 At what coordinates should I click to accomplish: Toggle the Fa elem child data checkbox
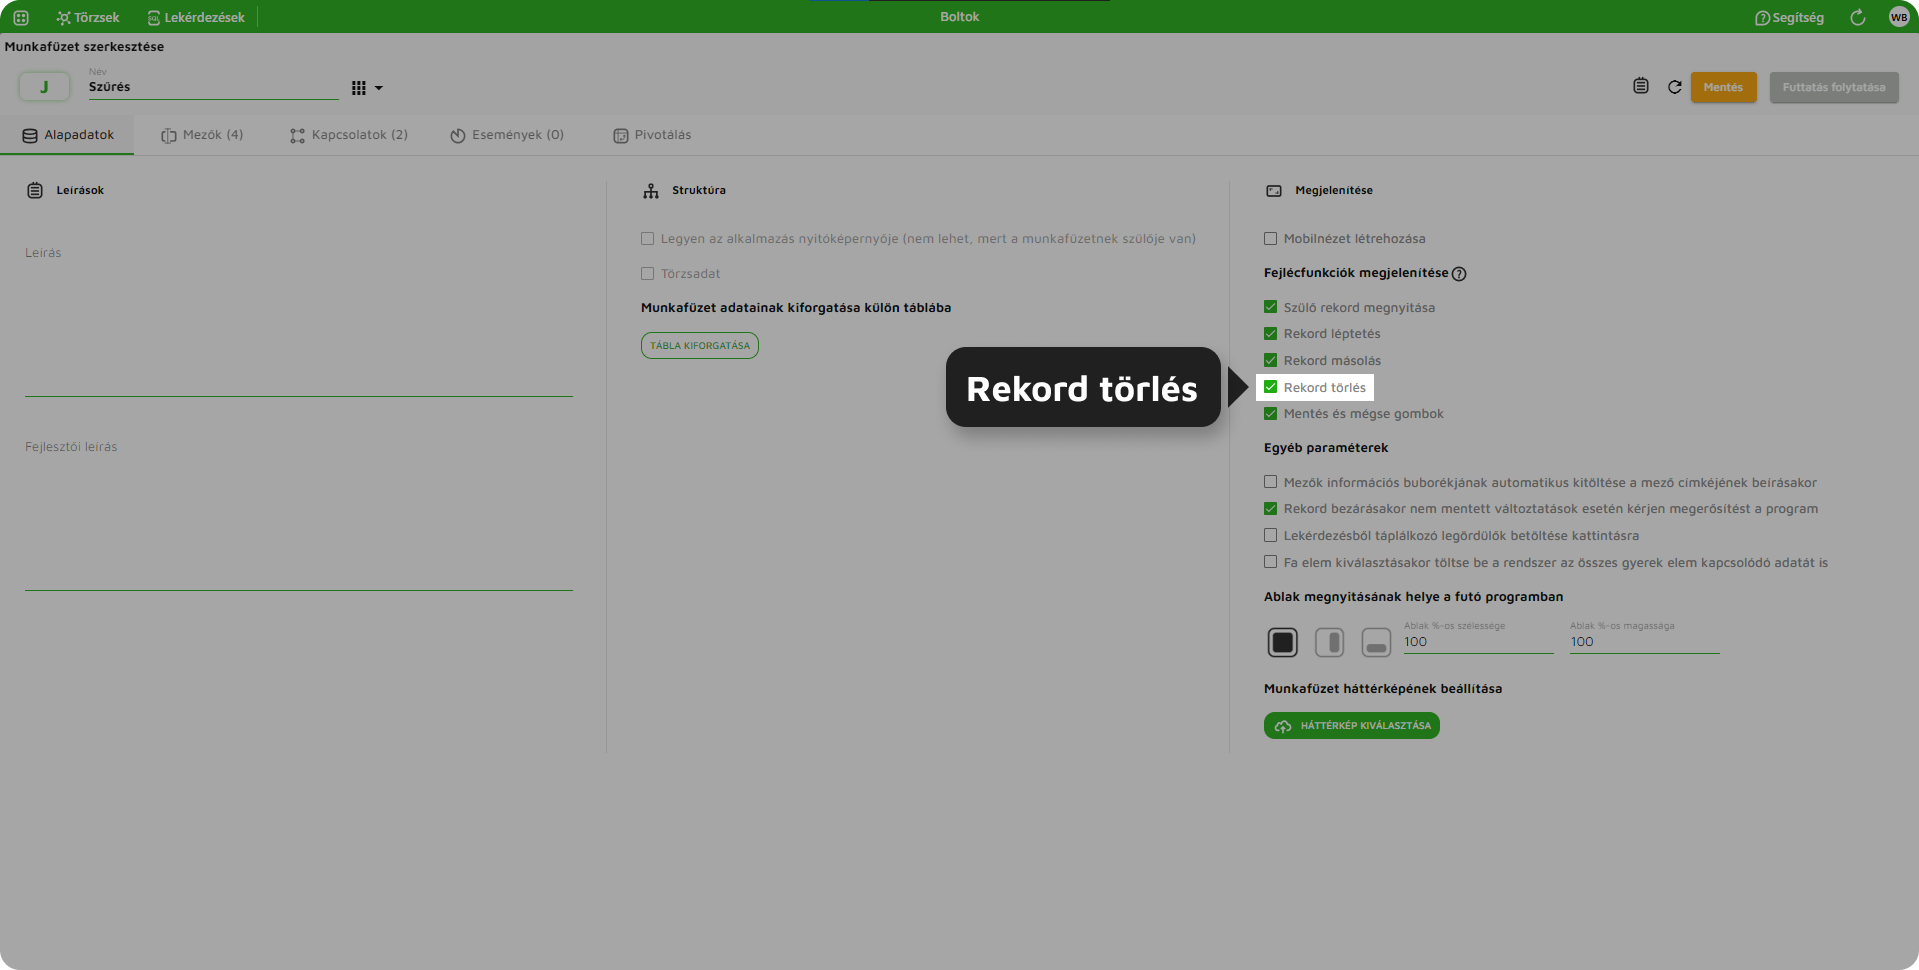pyautogui.click(x=1270, y=562)
